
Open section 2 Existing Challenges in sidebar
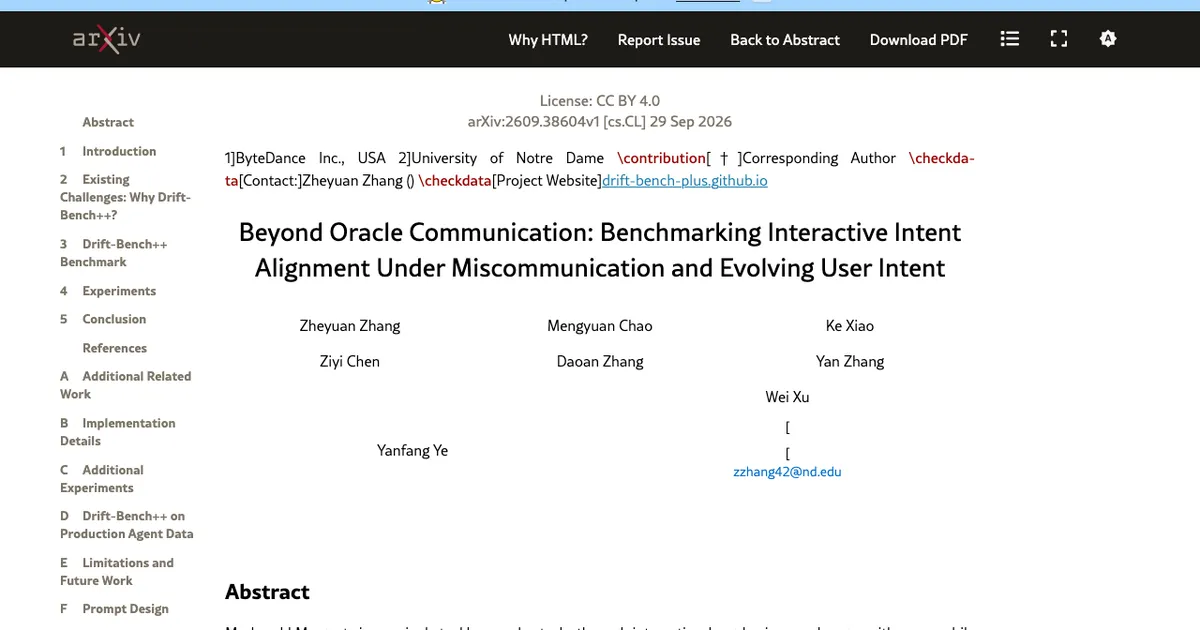point(125,197)
